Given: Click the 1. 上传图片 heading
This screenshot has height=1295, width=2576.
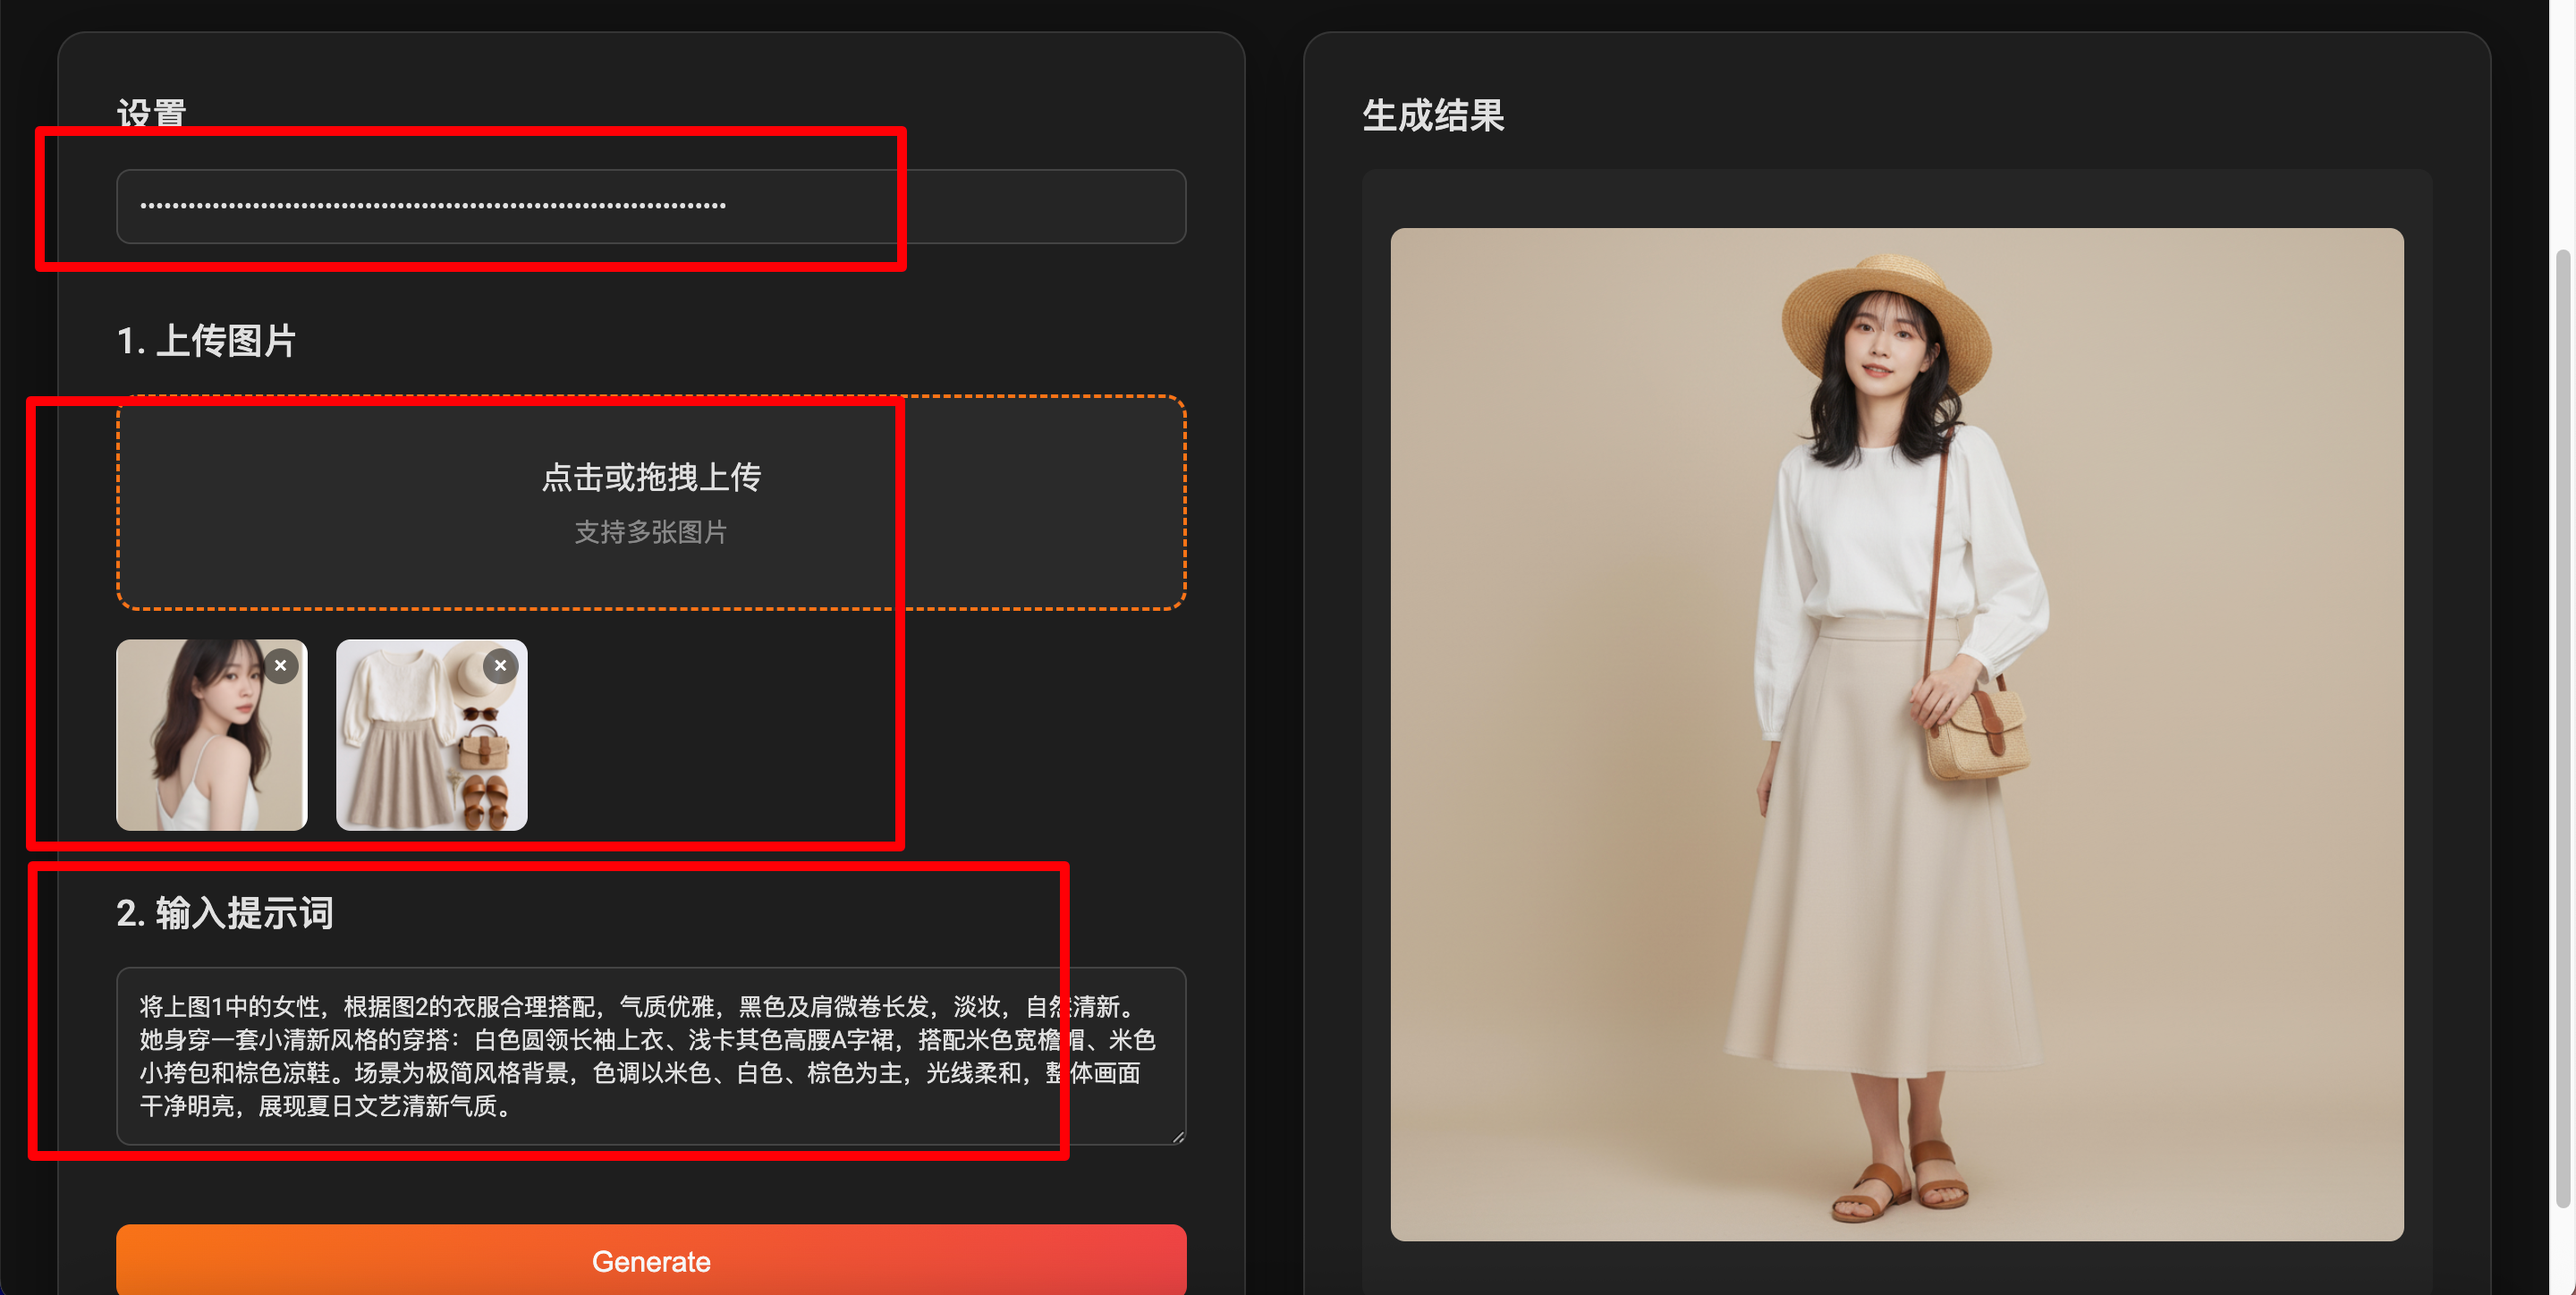Looking at the screenshot, I should (207, 341).
